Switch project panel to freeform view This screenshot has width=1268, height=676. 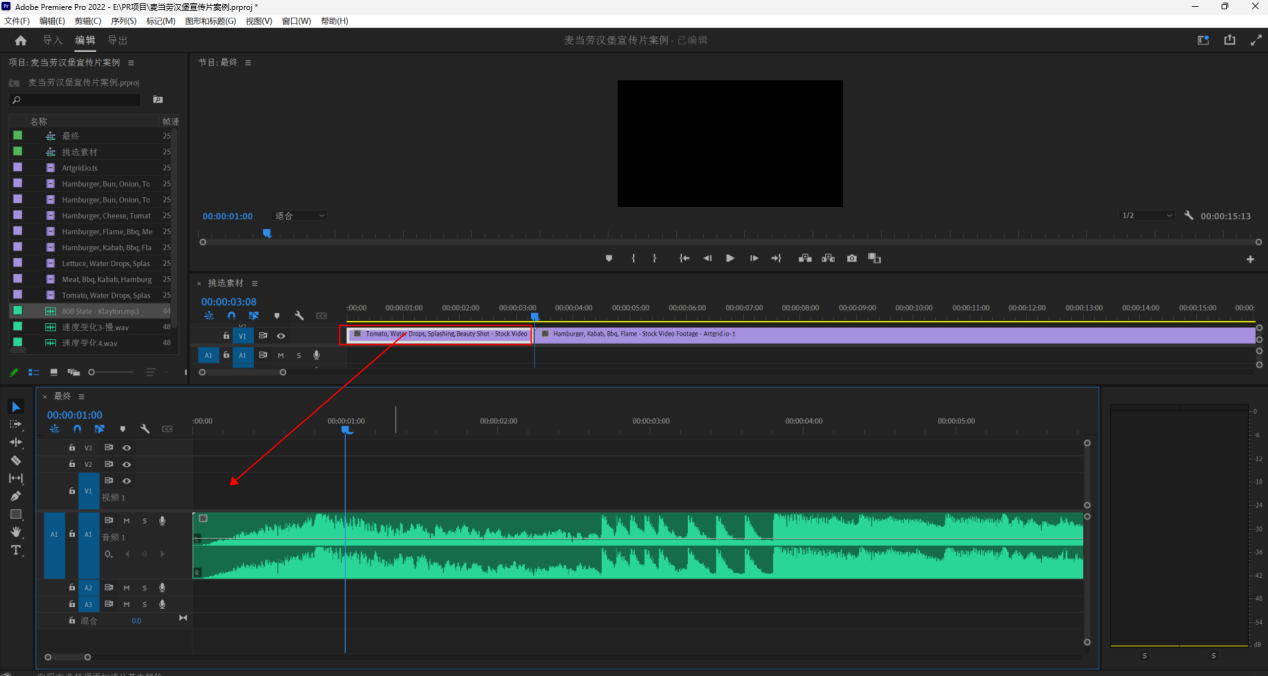tap(72, 372)
